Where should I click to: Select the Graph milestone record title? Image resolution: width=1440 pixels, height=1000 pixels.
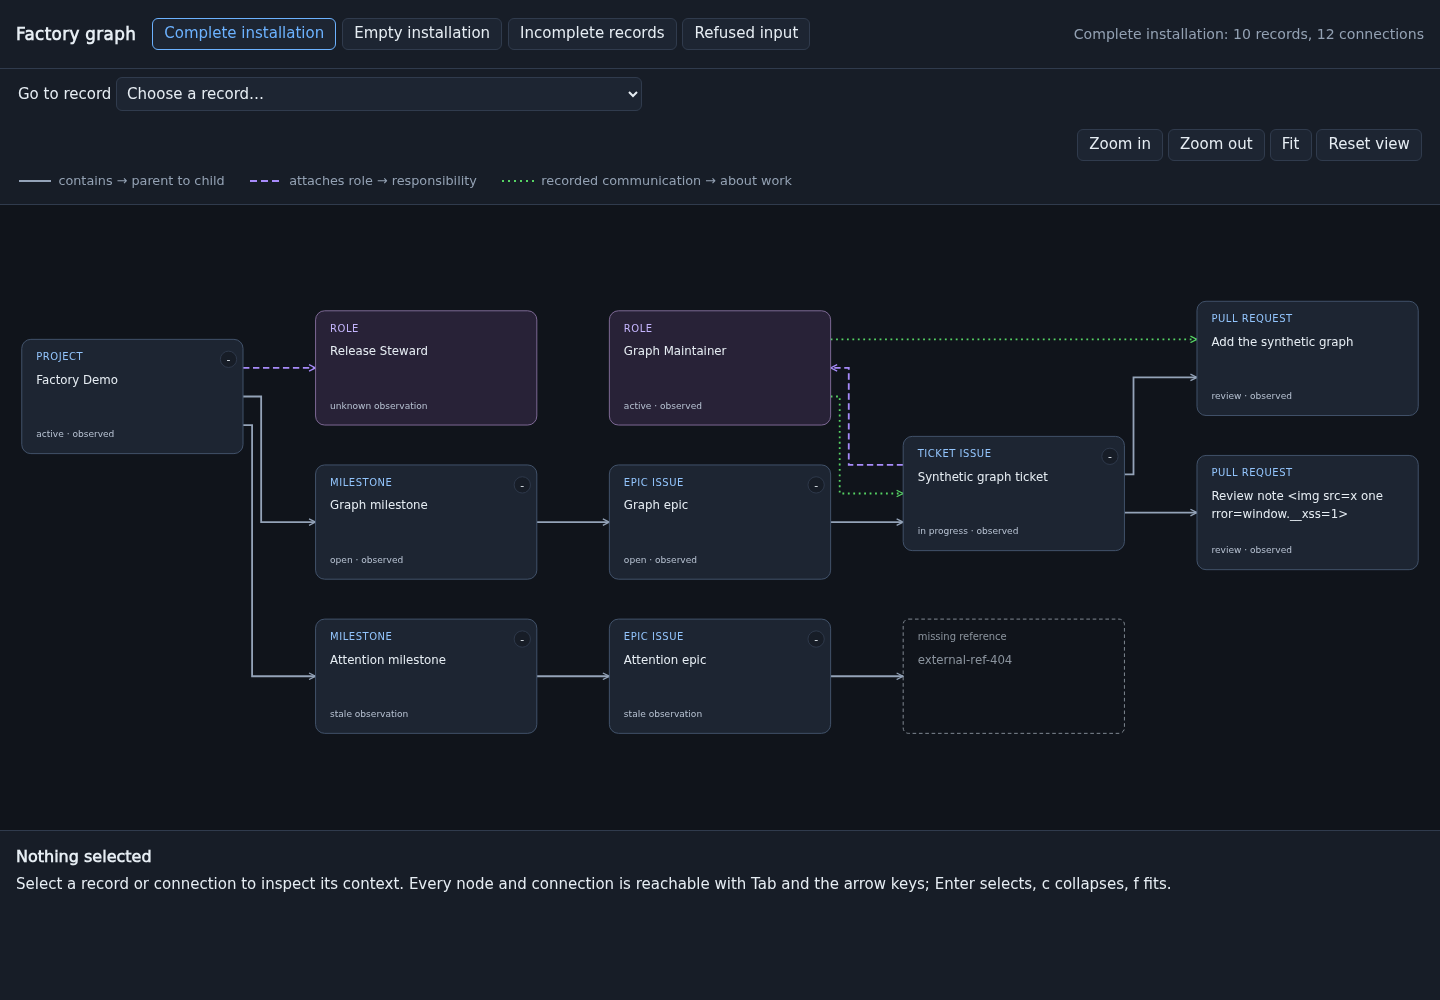[x=379, y=505]
